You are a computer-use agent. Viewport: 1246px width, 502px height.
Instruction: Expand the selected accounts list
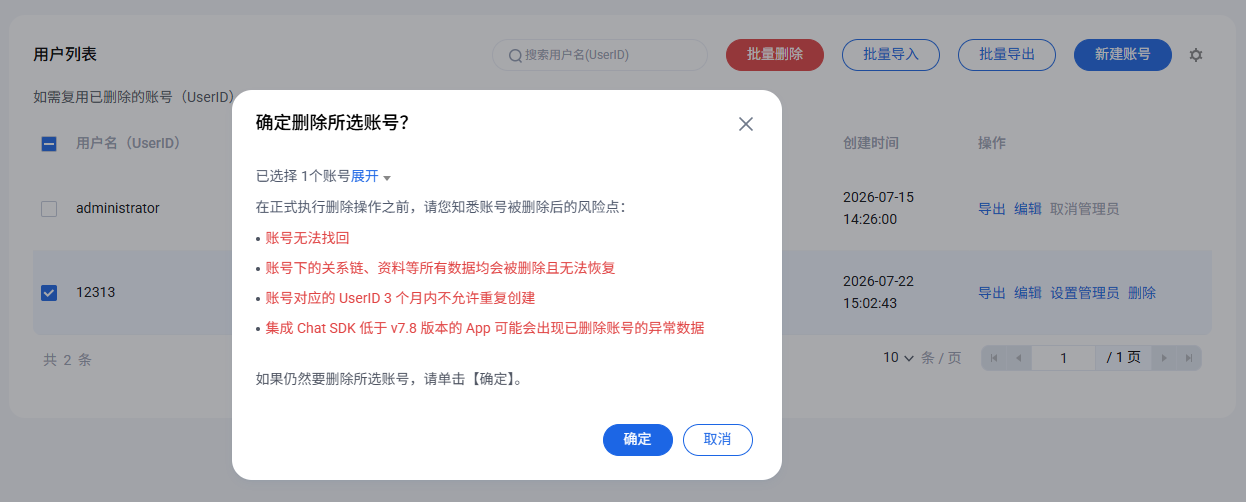(x=371, y=176)
